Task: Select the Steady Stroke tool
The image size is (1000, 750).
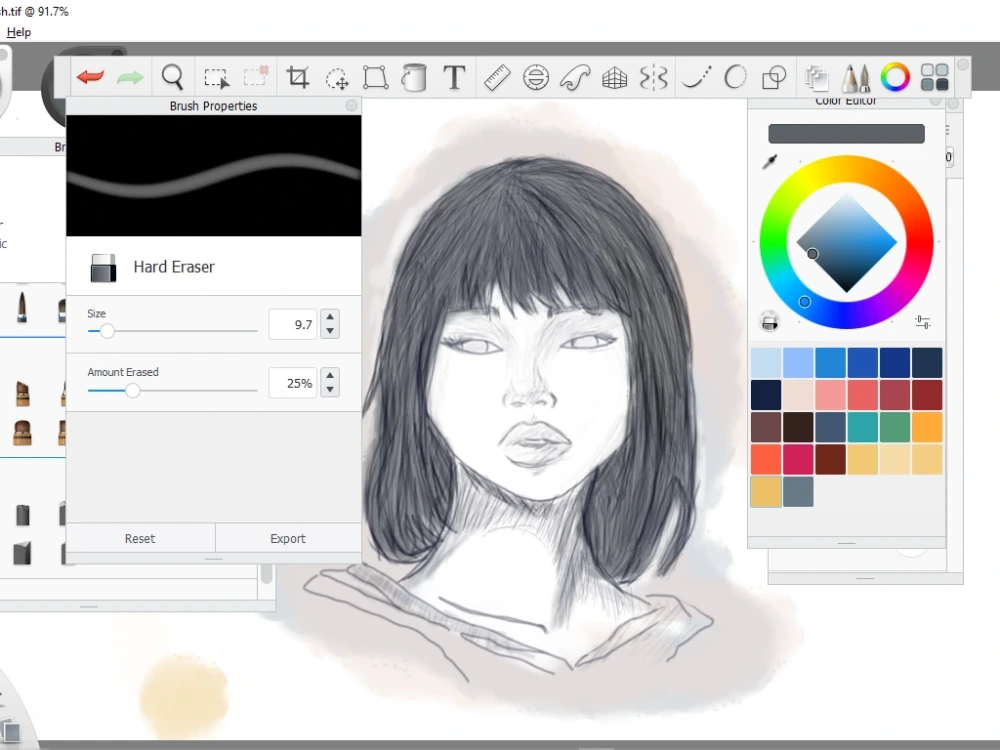Action: click(696, 78)
